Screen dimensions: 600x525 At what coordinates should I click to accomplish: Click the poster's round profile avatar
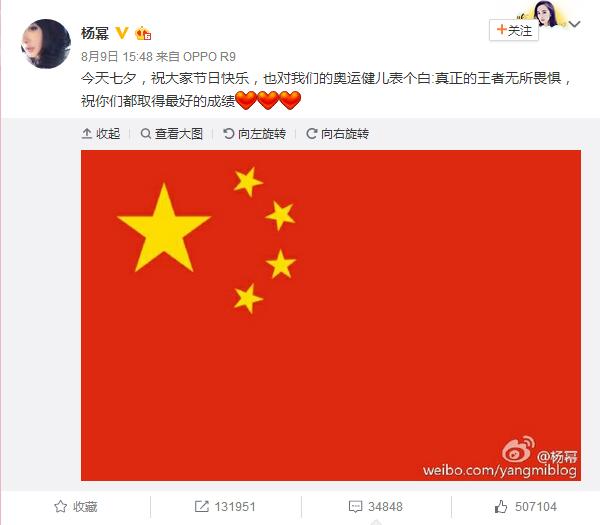(x=46, y=44)
